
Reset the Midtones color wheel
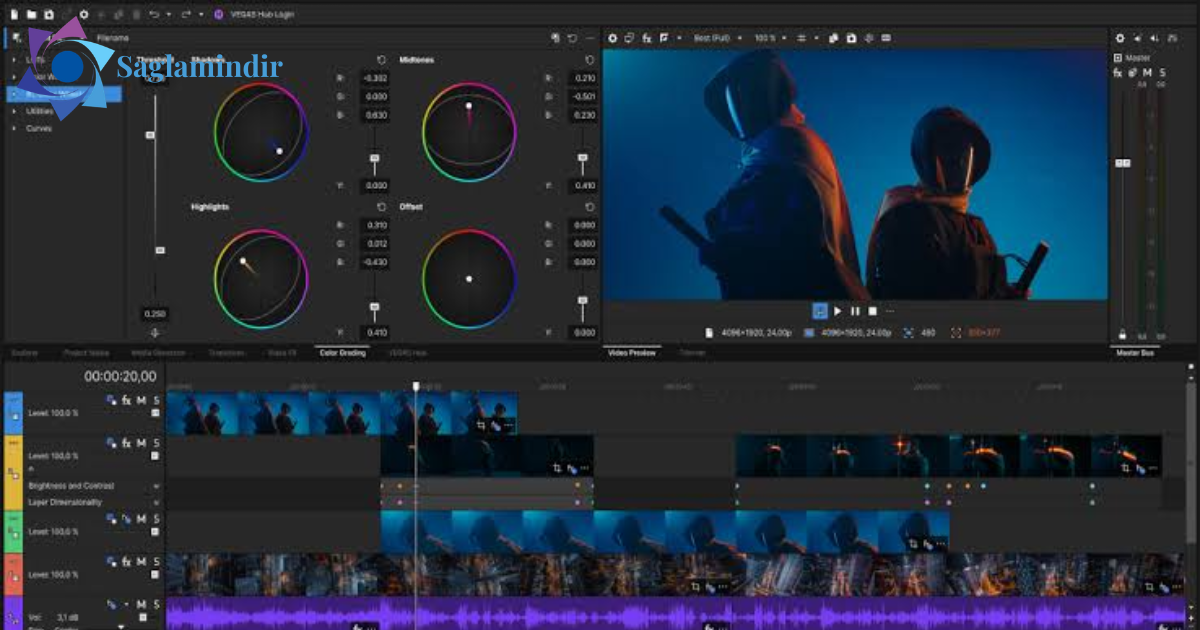(589, 60)
